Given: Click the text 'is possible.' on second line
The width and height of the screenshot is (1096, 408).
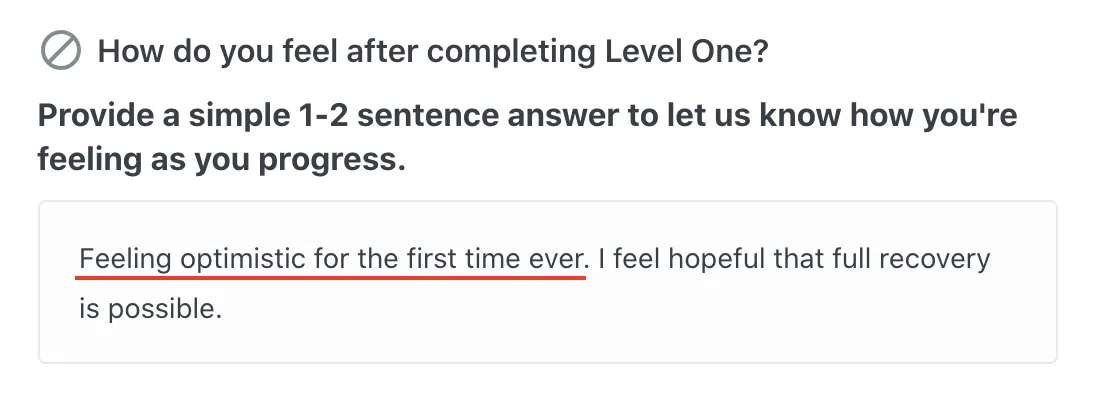Looking at the screenshot, I should click(150, 308).
